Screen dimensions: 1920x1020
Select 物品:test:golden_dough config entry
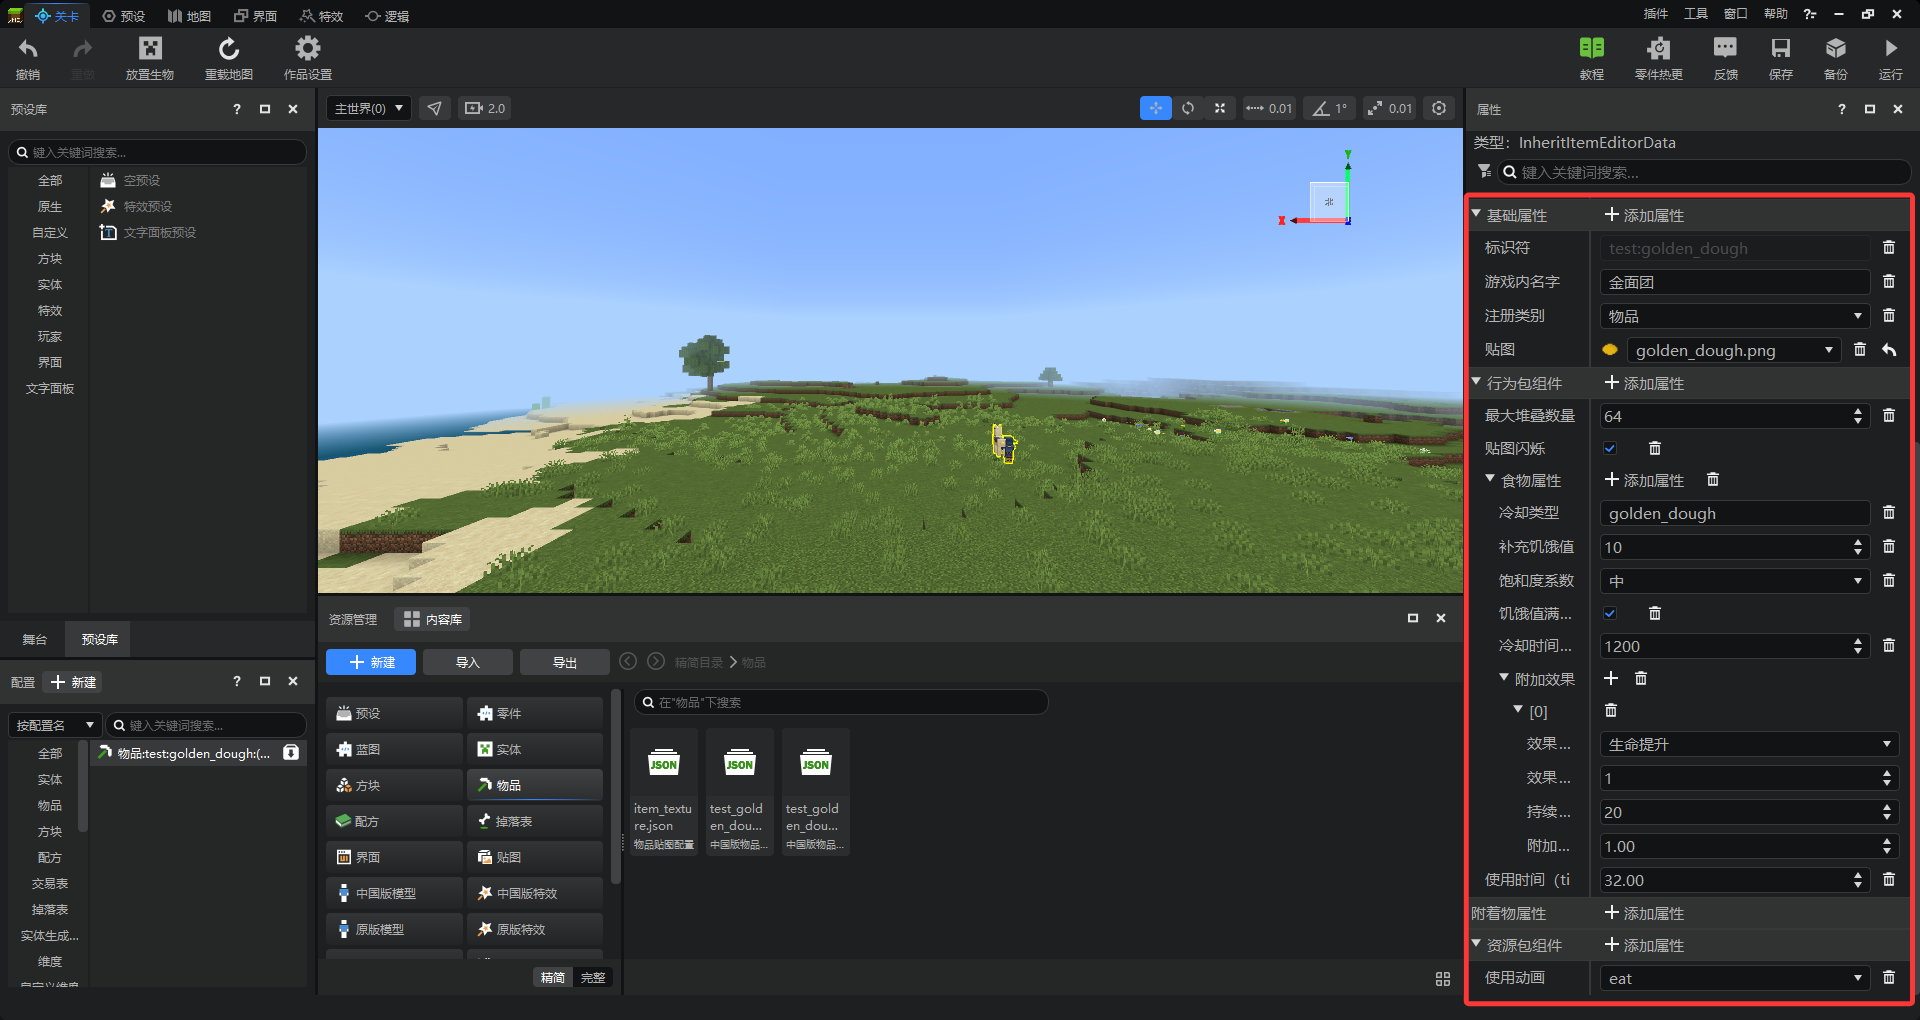(198, 753)
